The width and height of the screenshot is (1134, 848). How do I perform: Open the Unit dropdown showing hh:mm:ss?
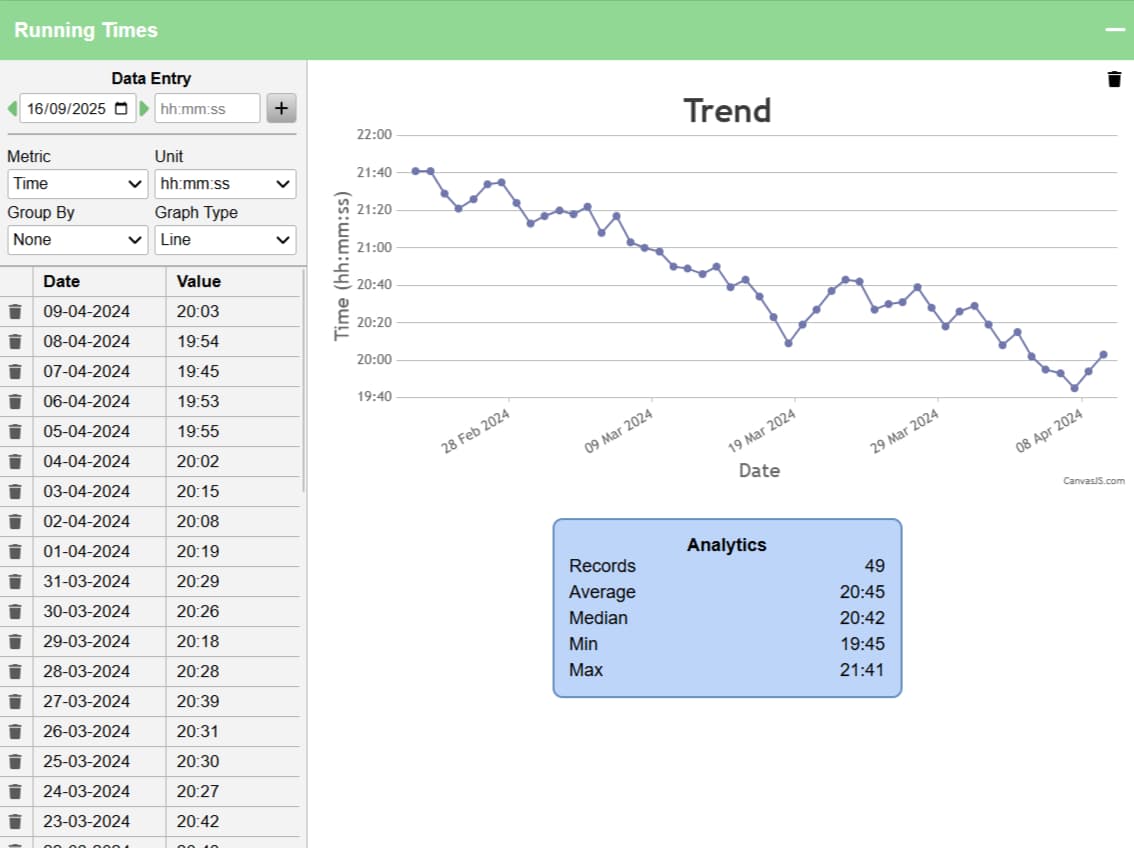point(225,184)
